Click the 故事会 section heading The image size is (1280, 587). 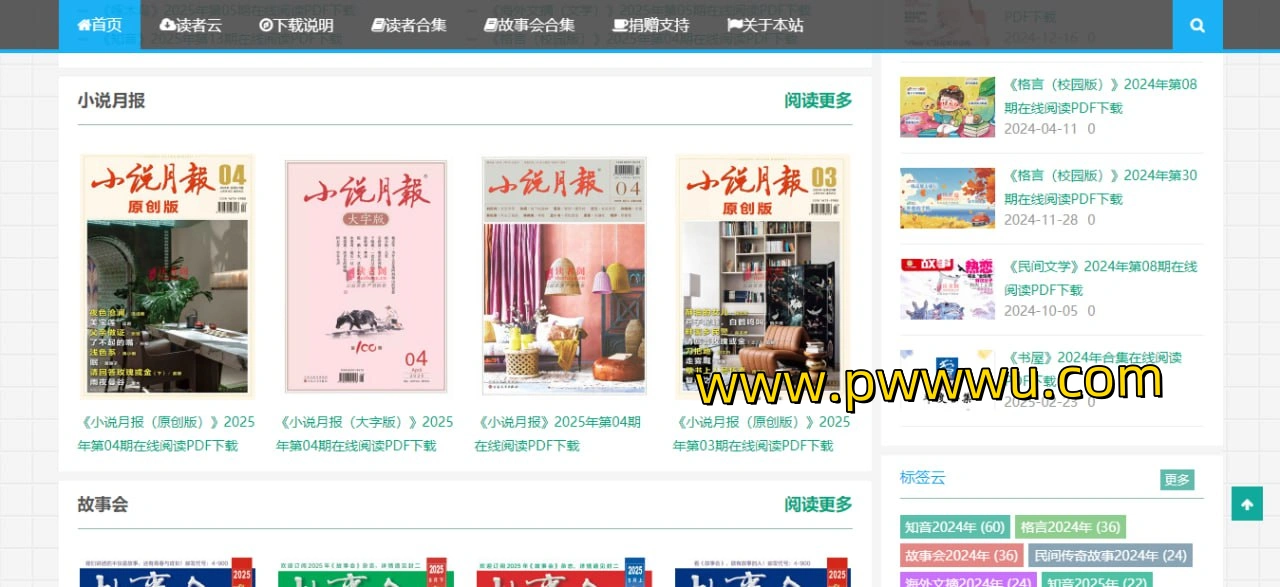103,504
